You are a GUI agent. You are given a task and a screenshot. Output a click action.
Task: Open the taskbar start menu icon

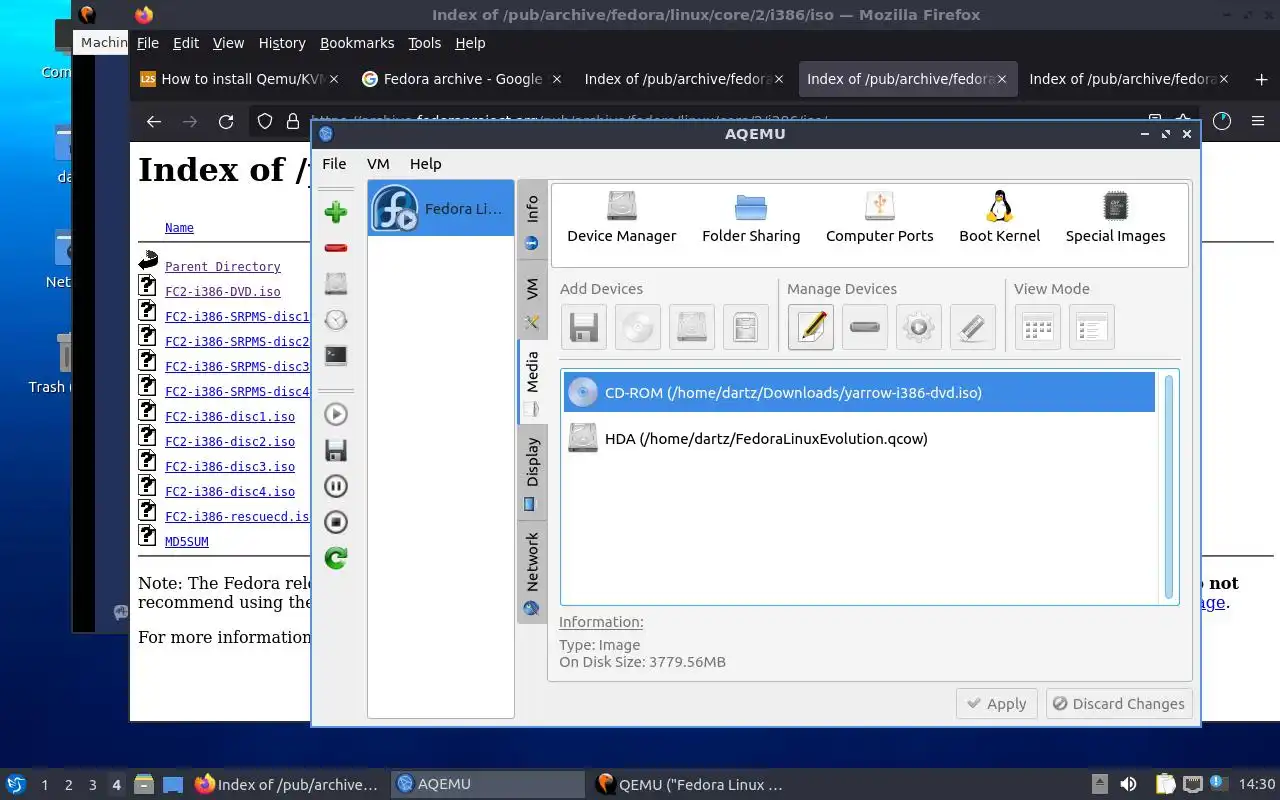click(x=15, y=785)
